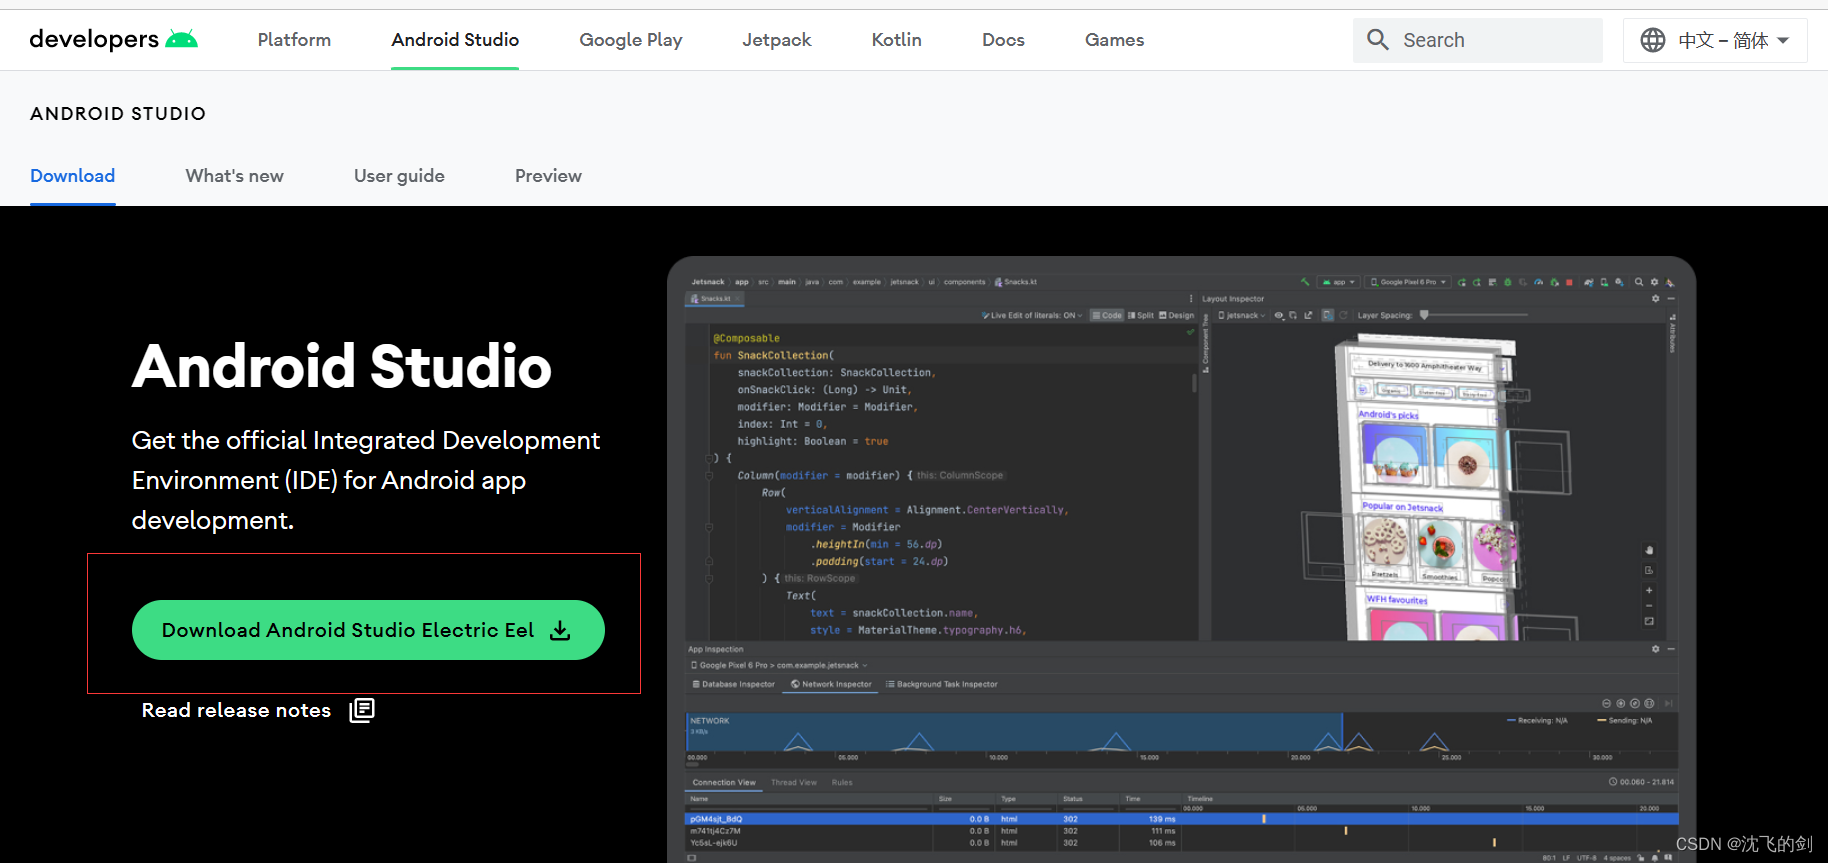The width and height of the screenshot is (1828, 863).
Task: Select the m741tj4Cz7M network request row
Action: [1182, 831]
